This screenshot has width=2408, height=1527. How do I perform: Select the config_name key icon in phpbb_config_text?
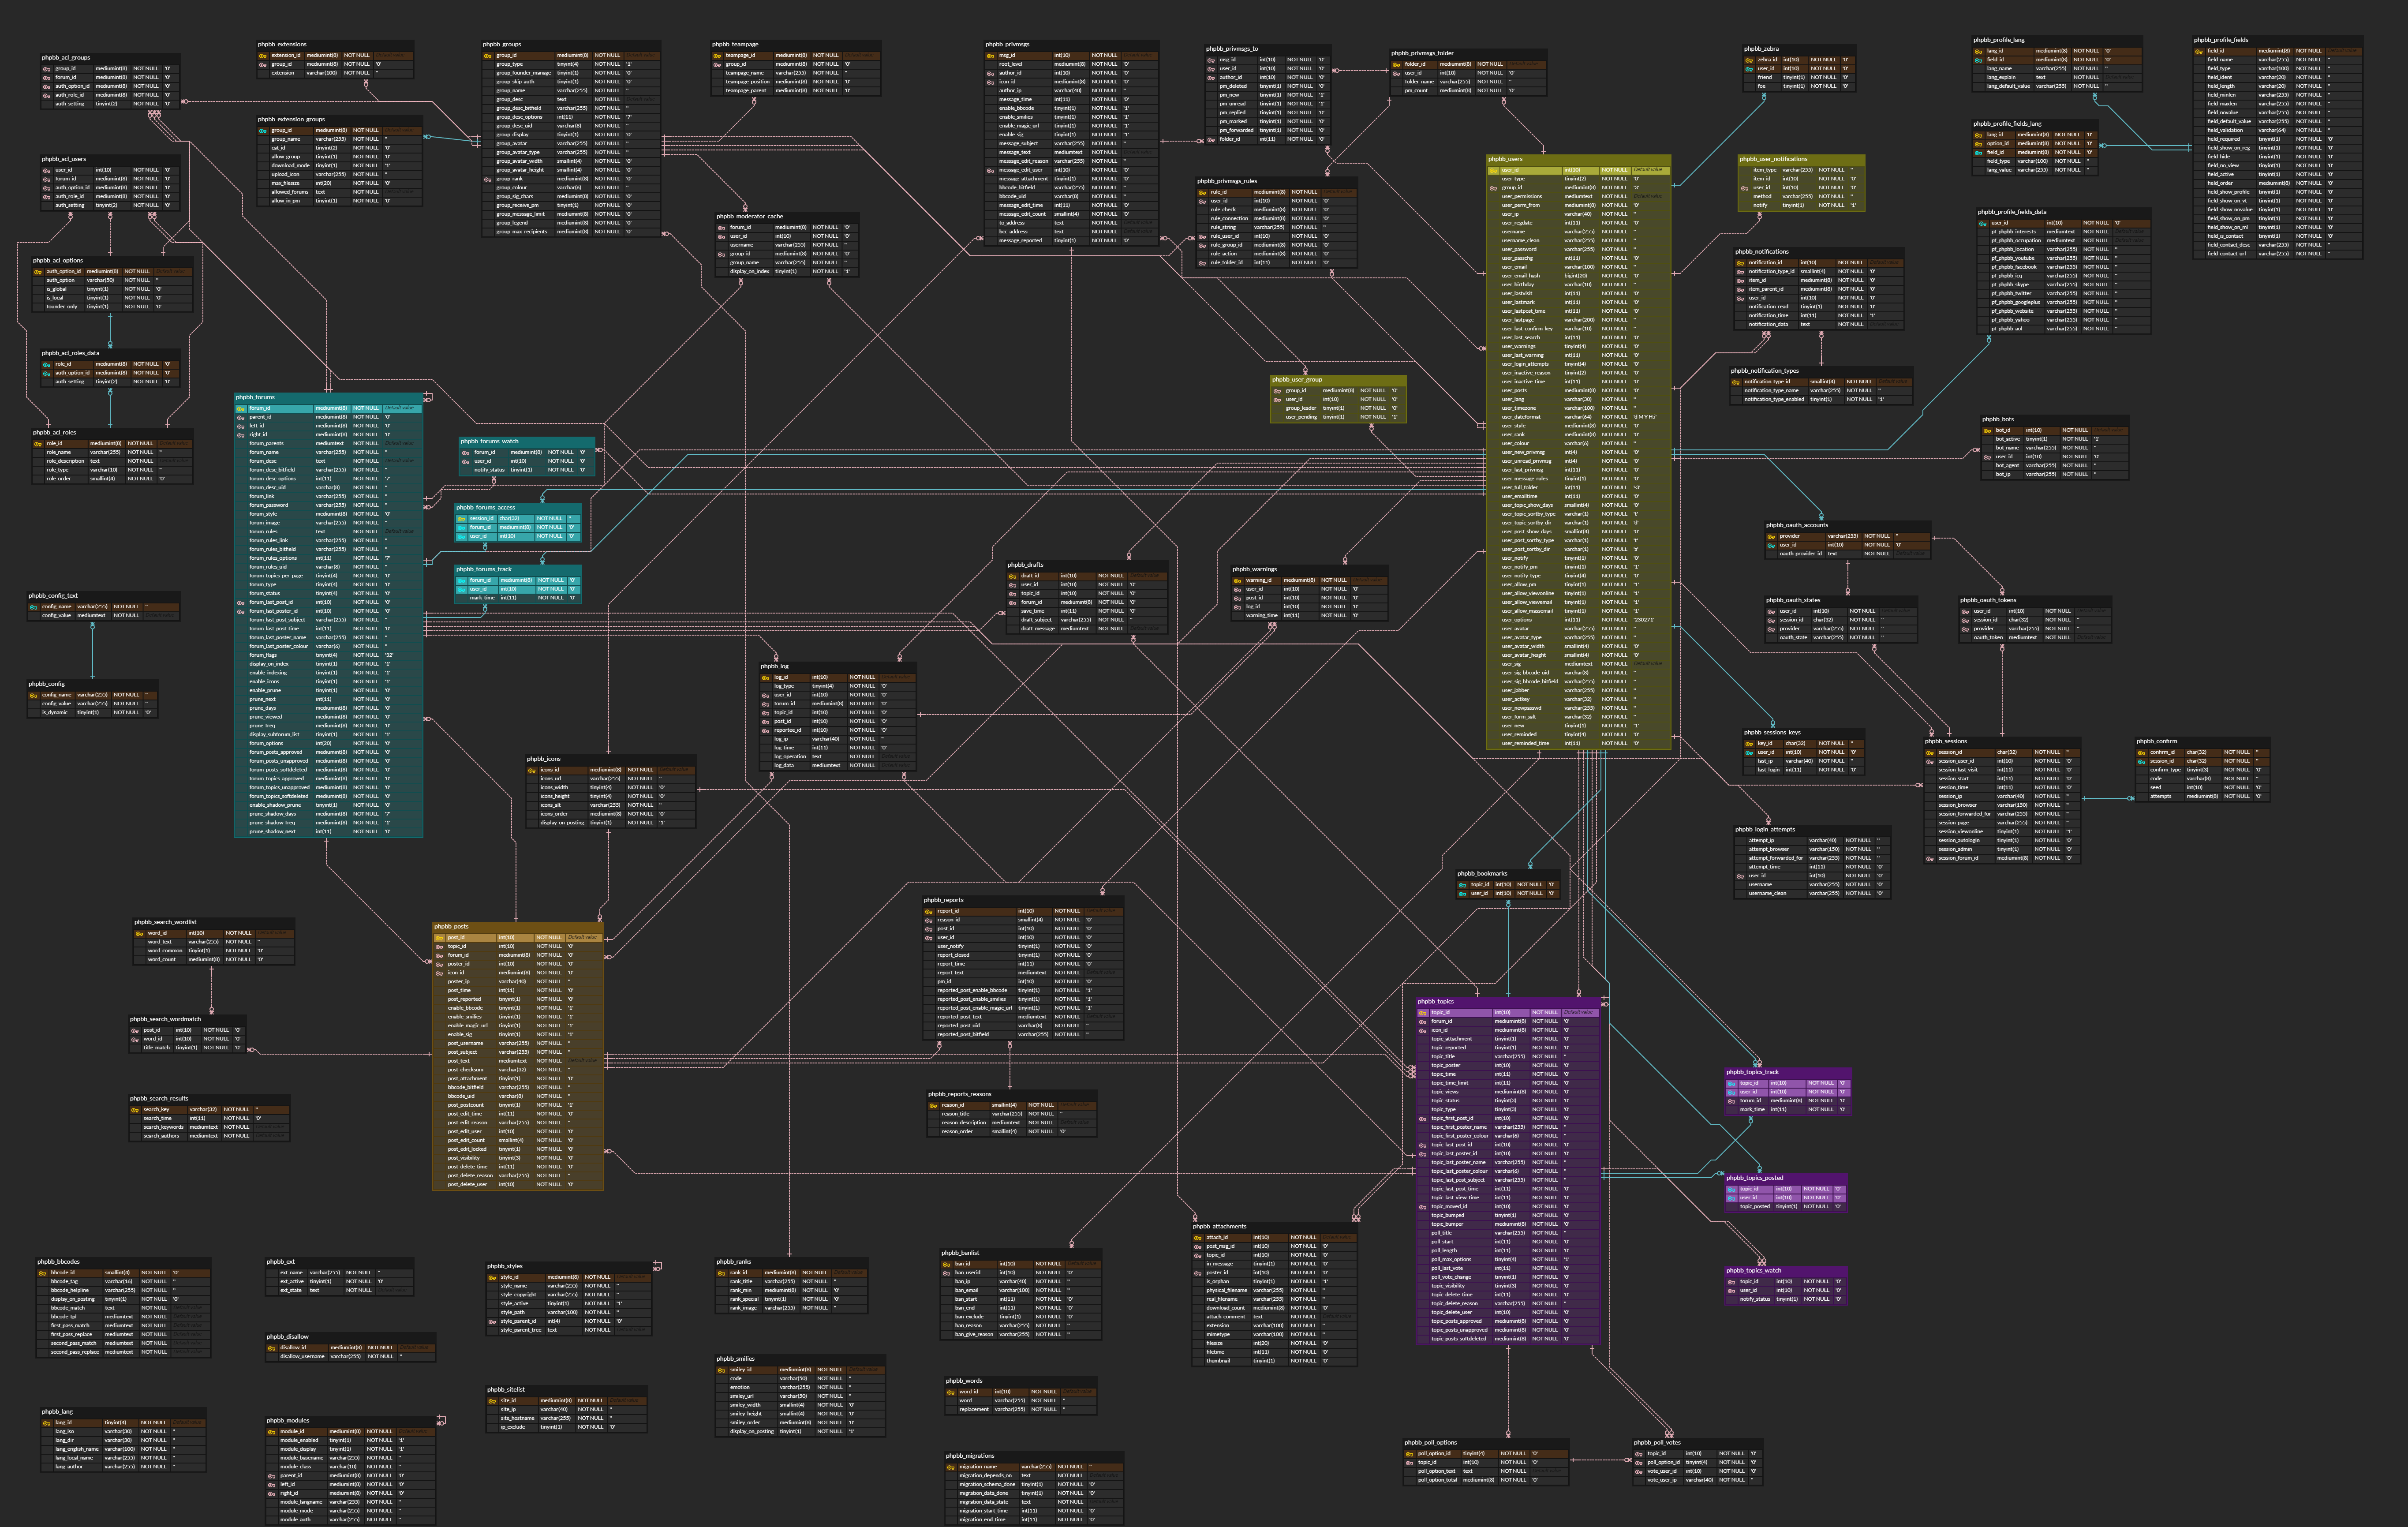pos(34,607)
